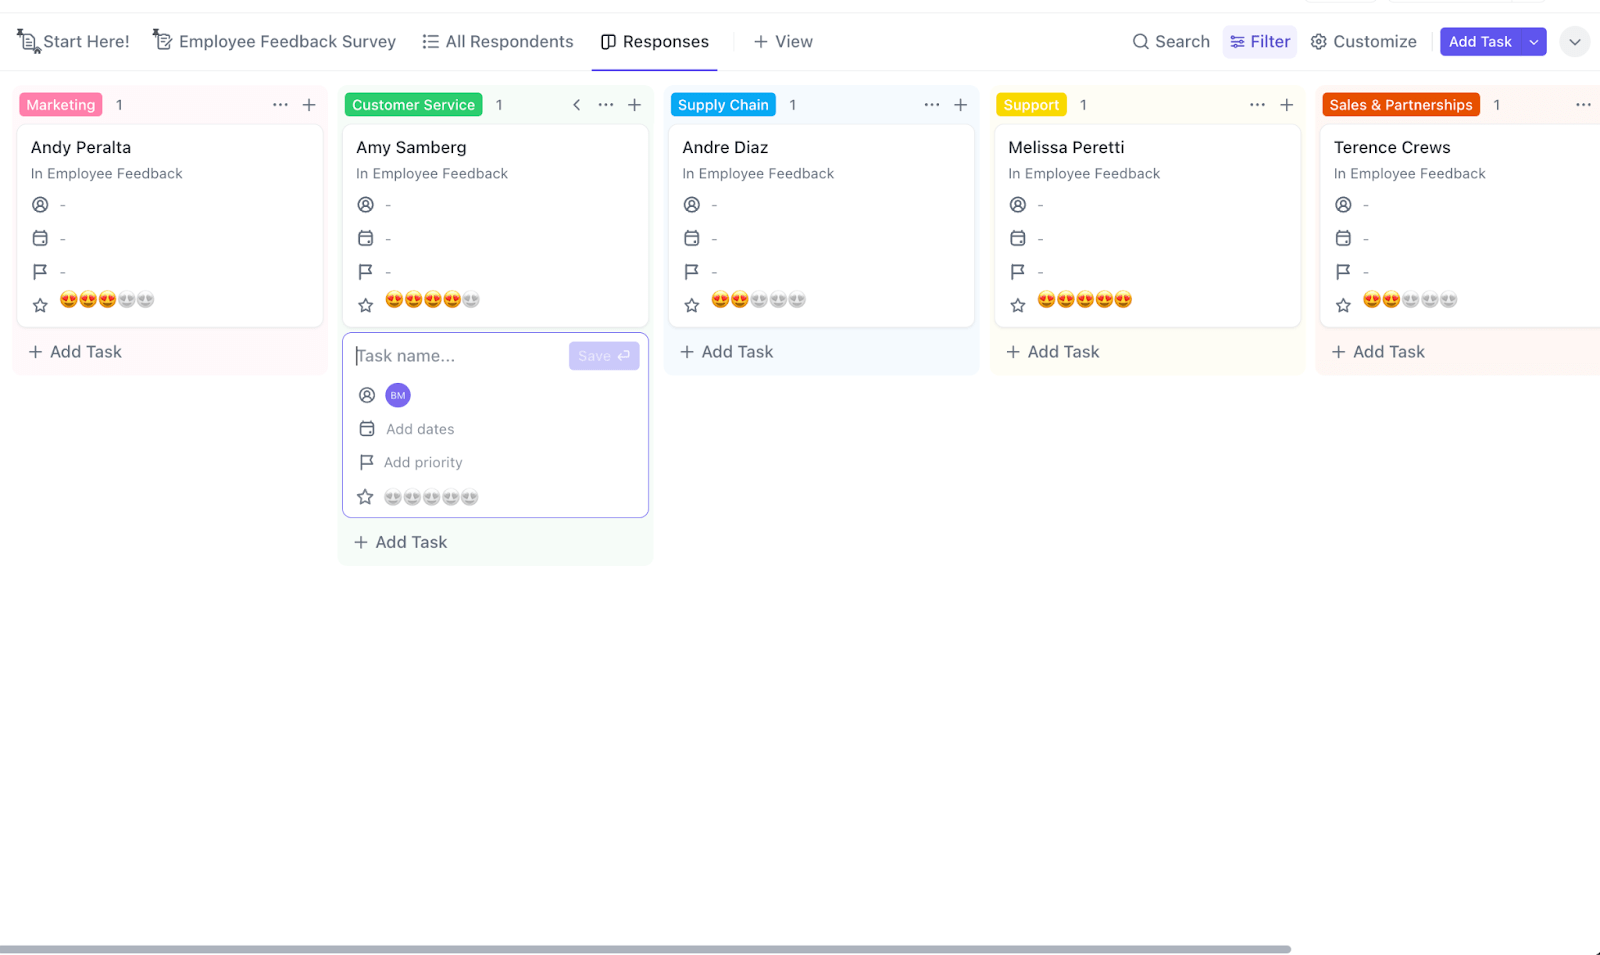The image size is (1600, 955).
Task: Change Melissa Peretti emoji rating
Action: 1085,299
